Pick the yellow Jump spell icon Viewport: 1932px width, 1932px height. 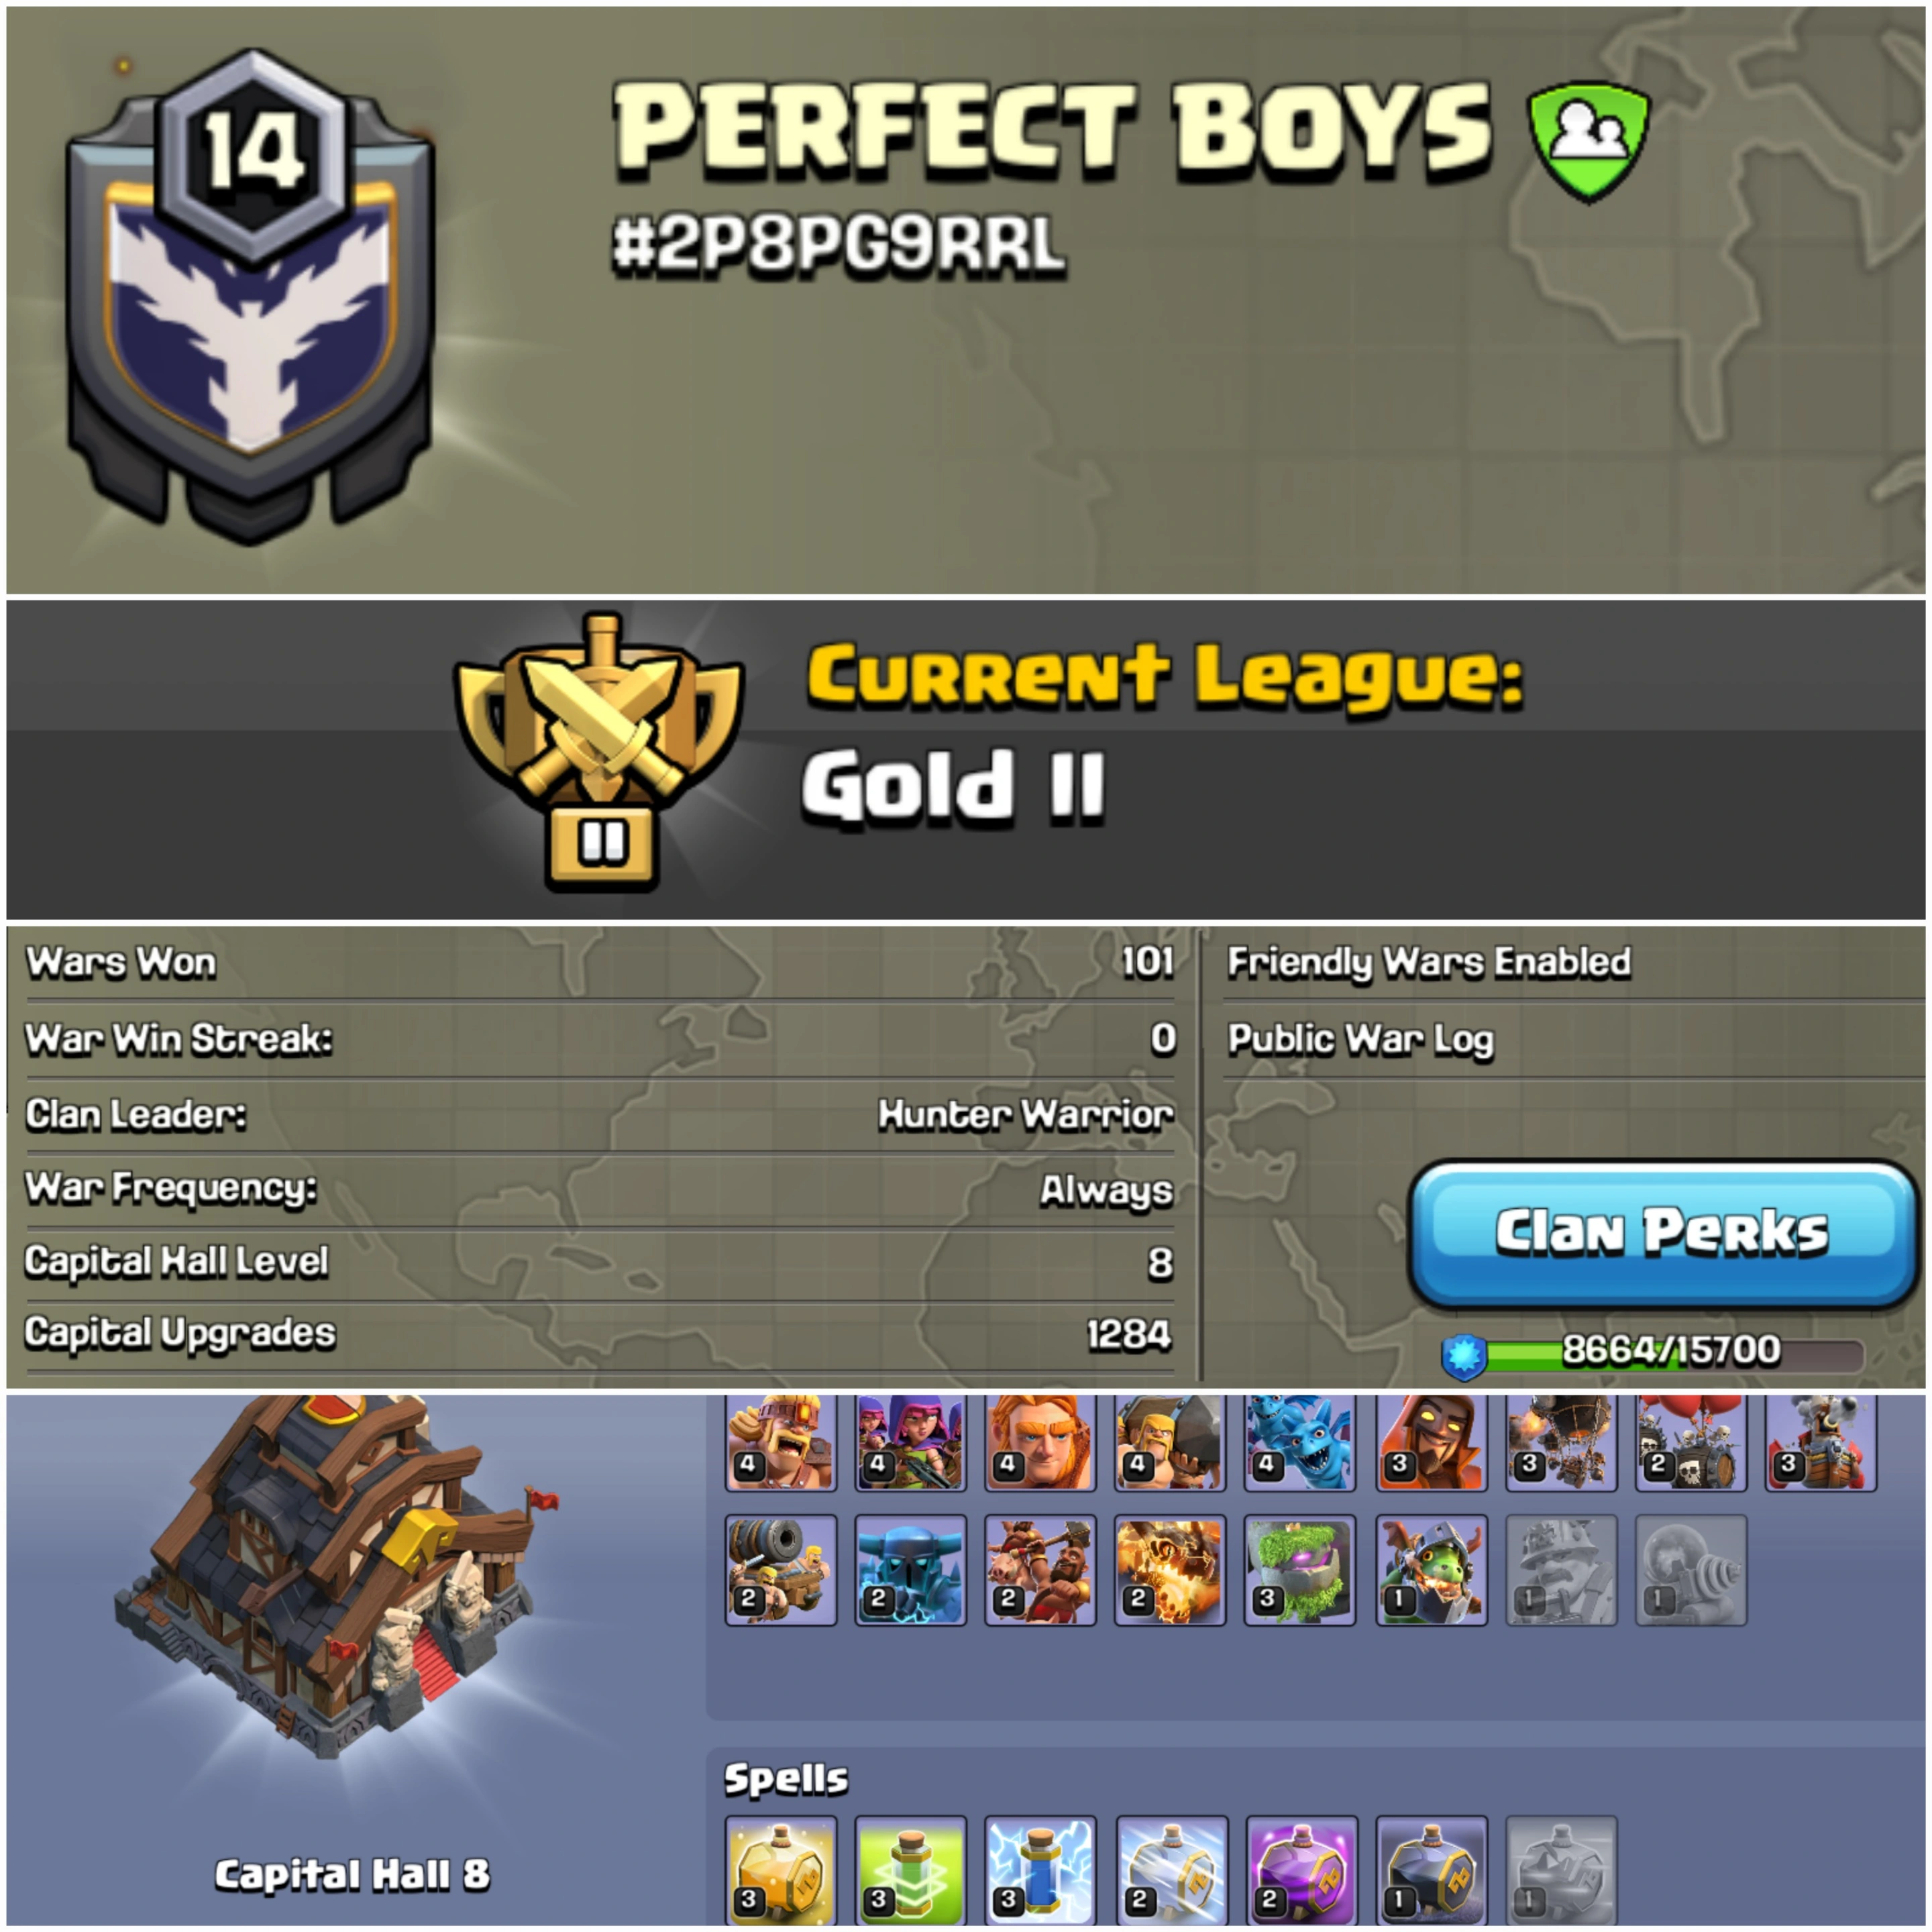780,1870
